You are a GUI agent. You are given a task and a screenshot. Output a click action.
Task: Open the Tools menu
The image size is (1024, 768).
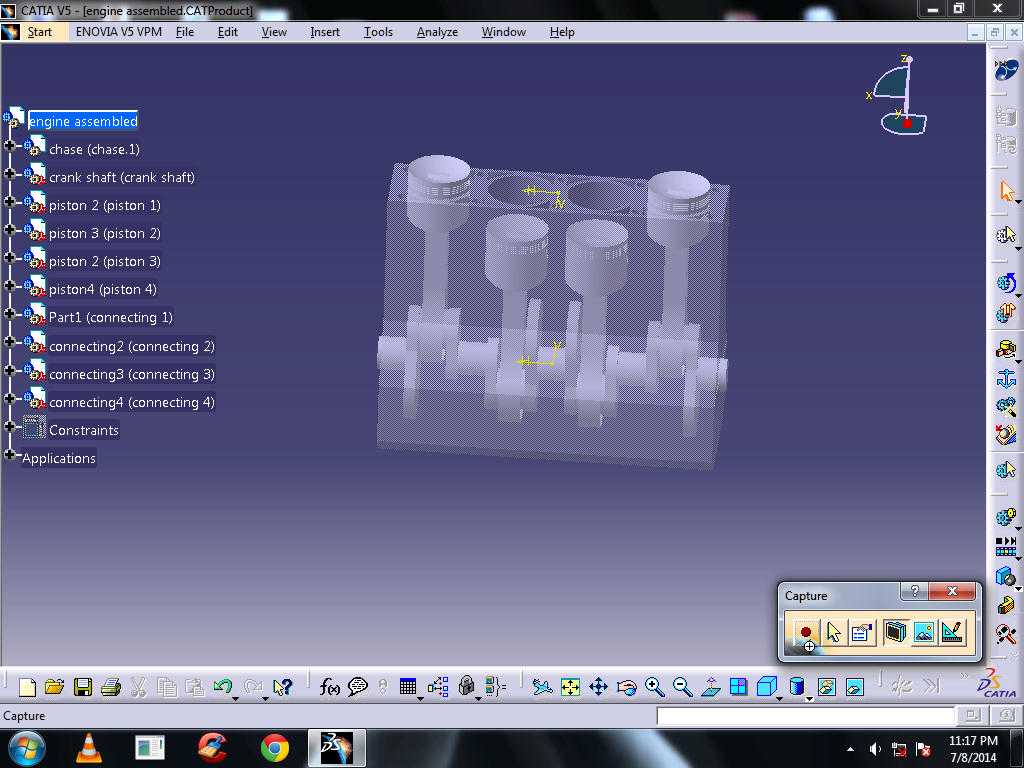378,31
